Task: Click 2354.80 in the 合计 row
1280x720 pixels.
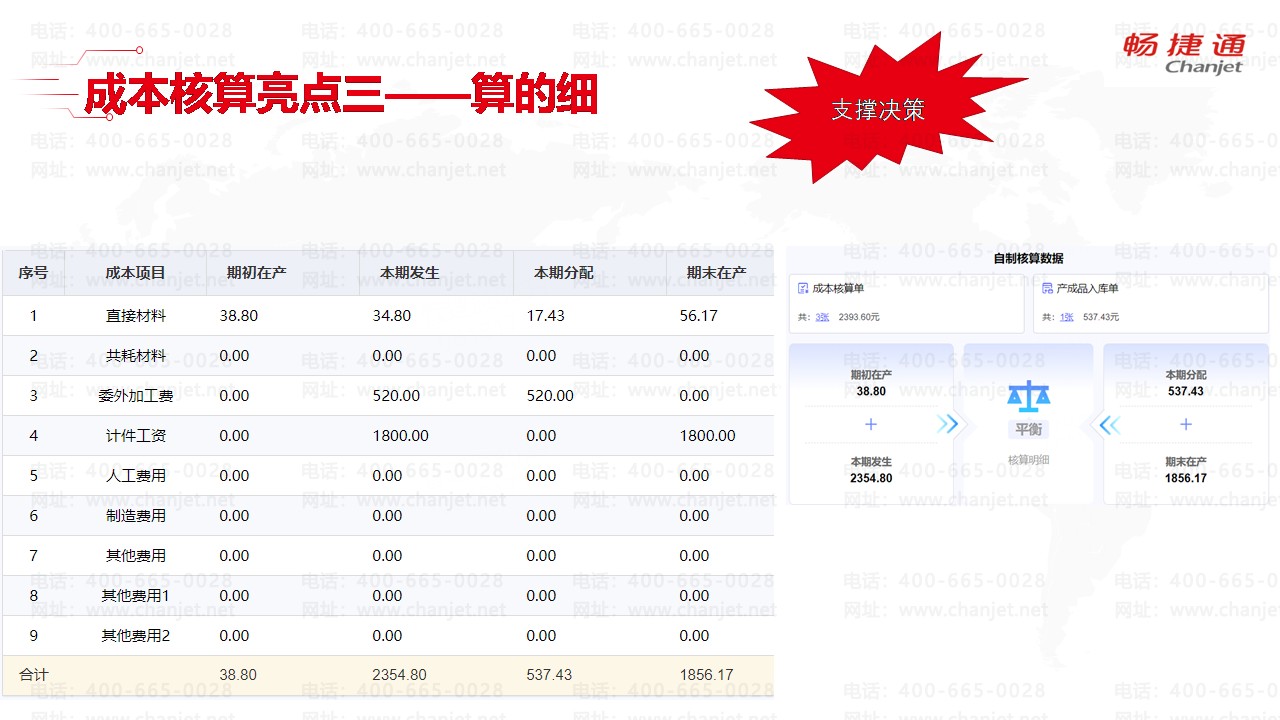Action: point(399,675)
